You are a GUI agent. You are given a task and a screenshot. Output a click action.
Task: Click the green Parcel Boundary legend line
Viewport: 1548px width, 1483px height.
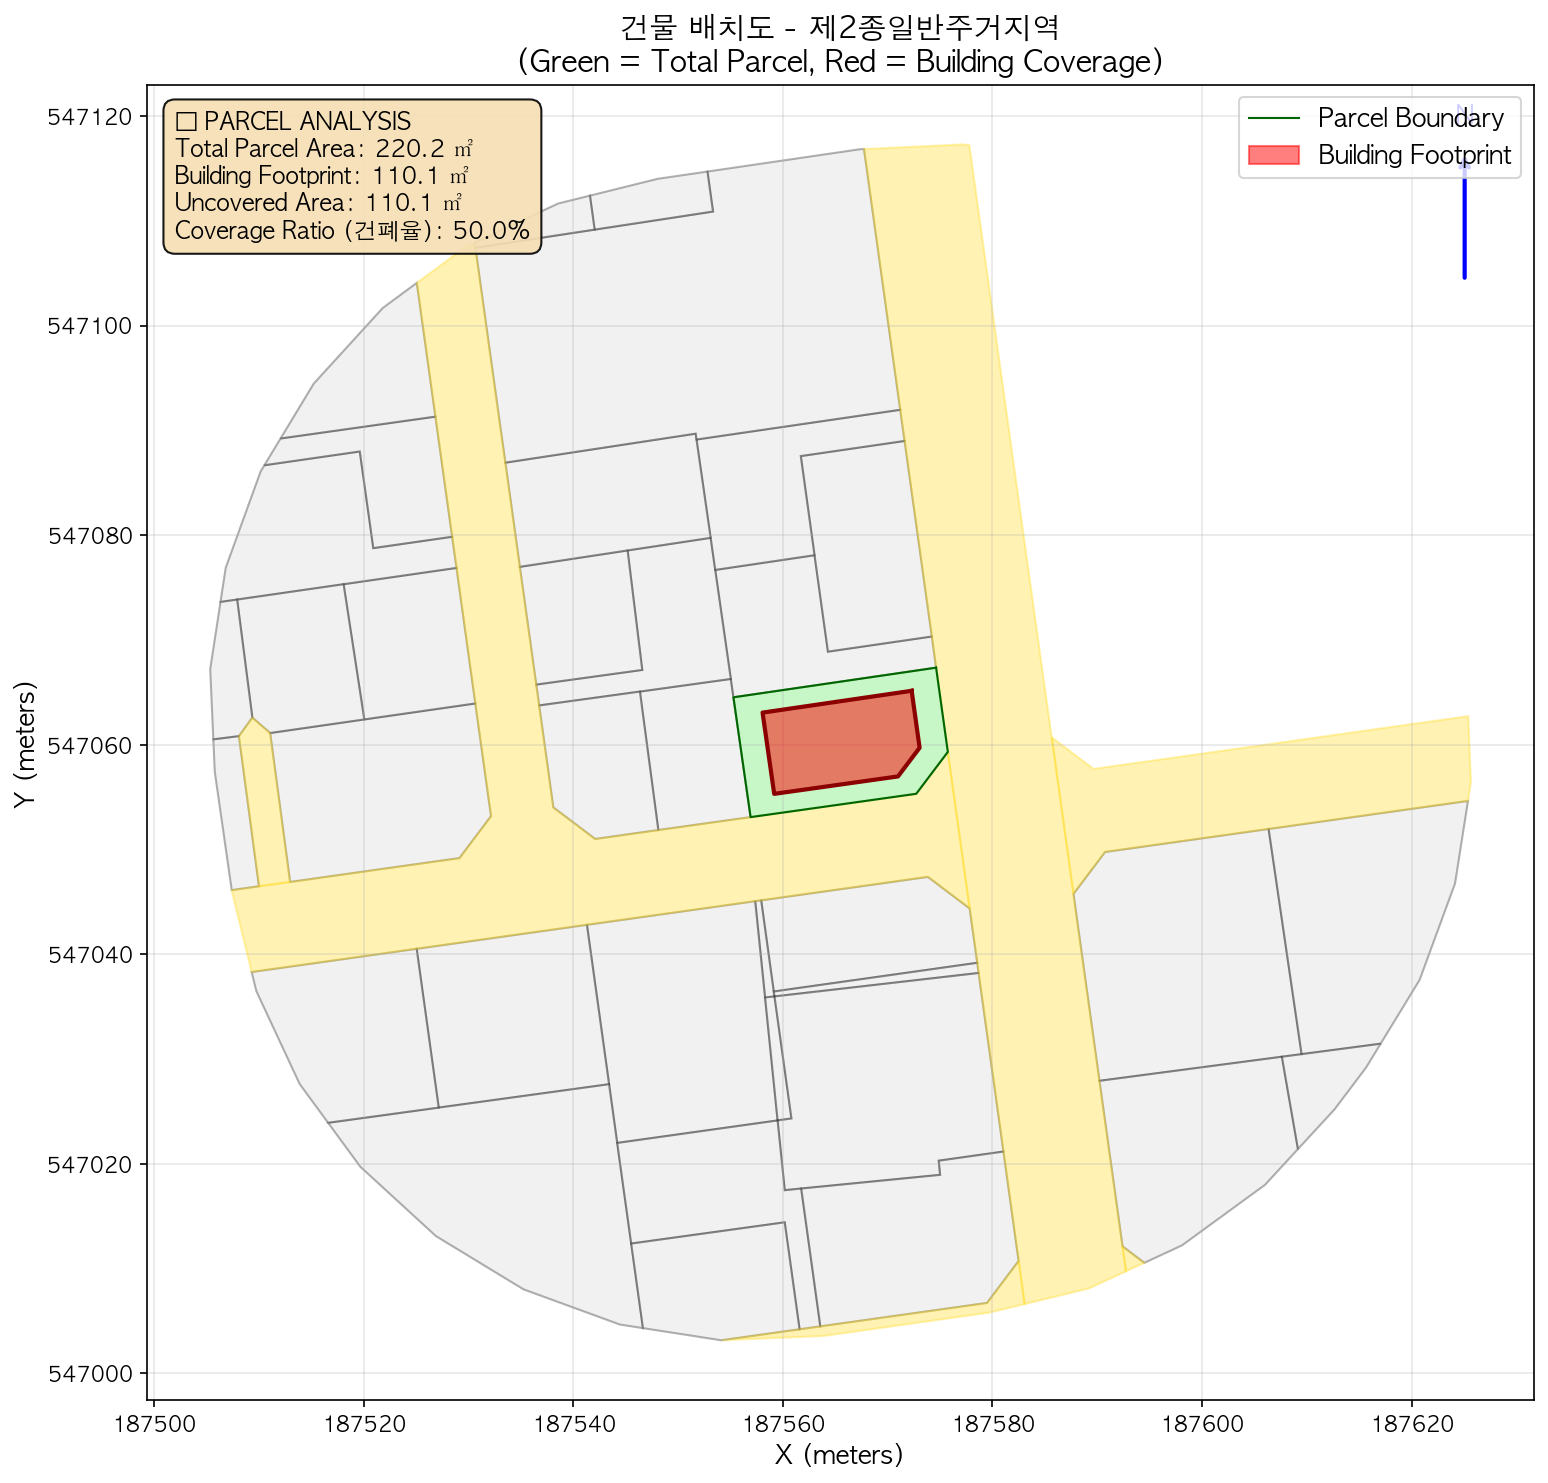coord(1273,118)
